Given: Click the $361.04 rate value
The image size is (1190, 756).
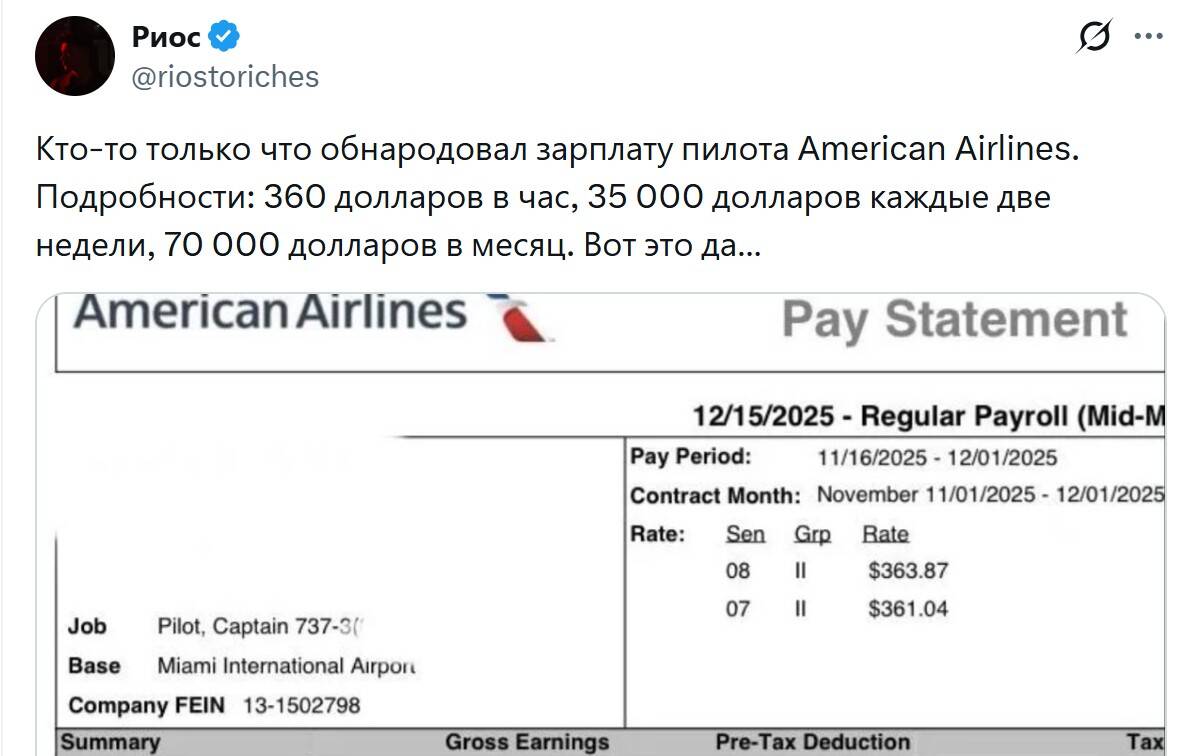Looking at the screenshot, I should tap(908, 608).
